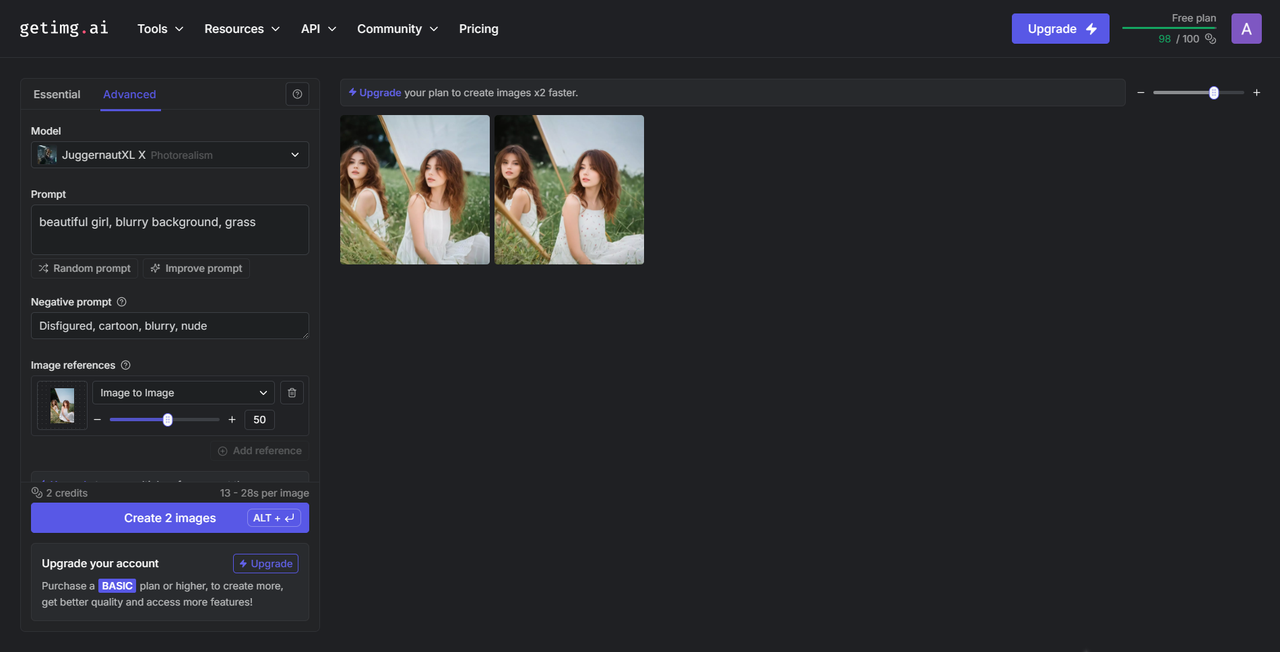Decrease reference strength with the minus icon
The height and width of the screenshot is (652, 1280).
click(97, 420)
